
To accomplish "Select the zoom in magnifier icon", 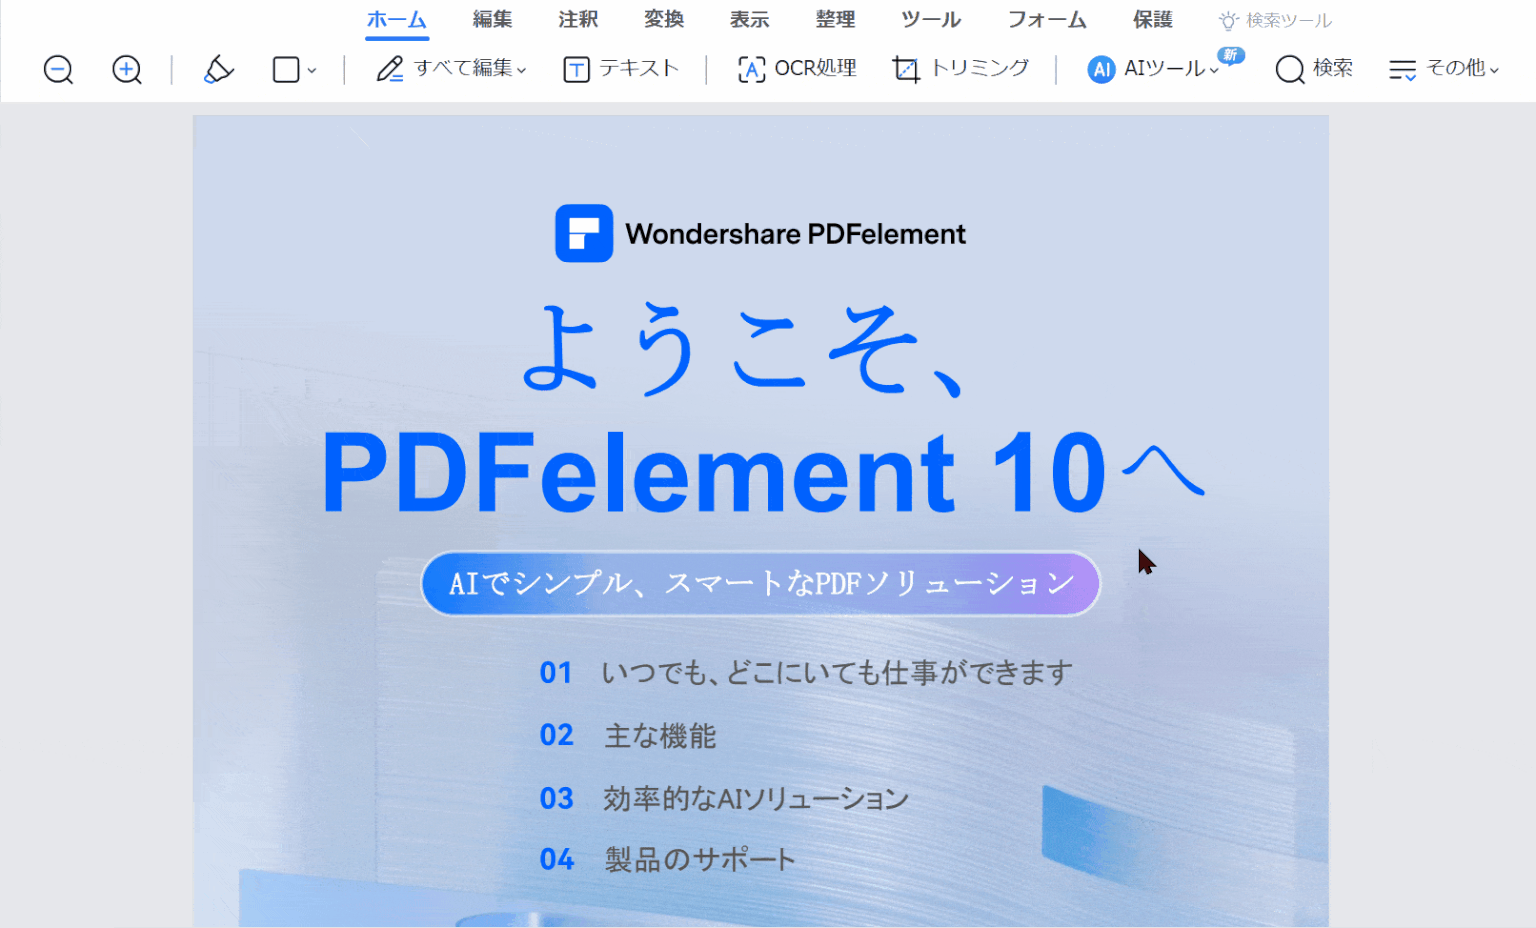I will [x=126, y=70].
